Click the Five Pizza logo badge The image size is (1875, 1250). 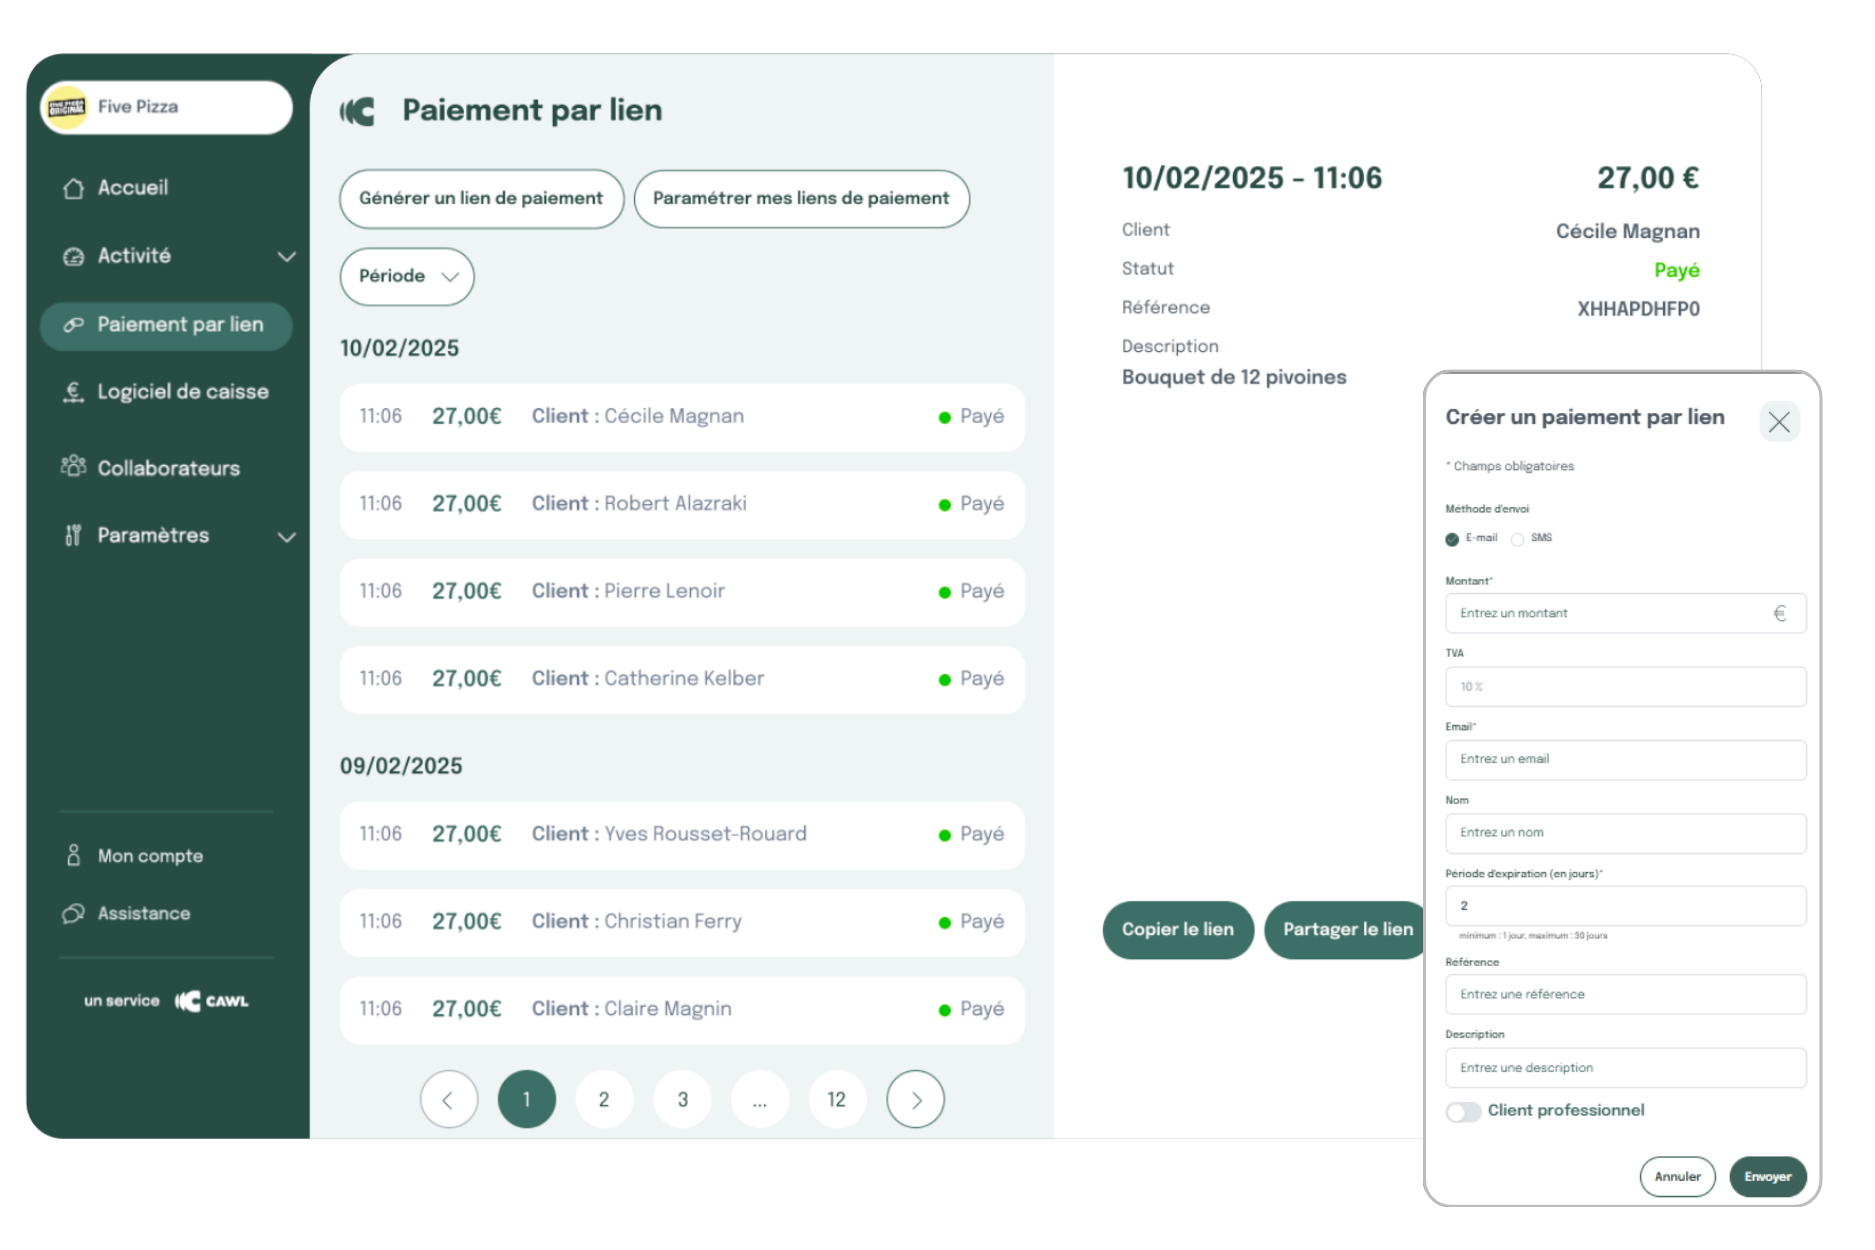coord(67,107)
